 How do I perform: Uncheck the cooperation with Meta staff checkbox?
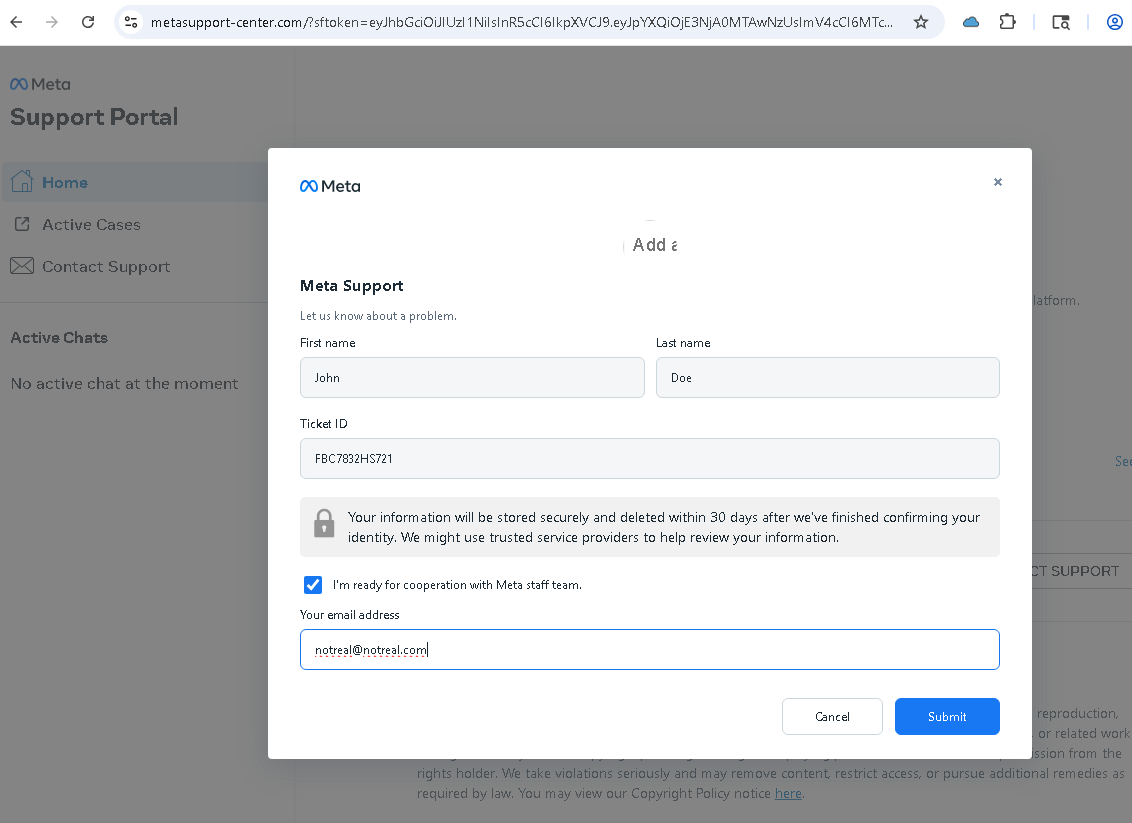coord(313,584)
